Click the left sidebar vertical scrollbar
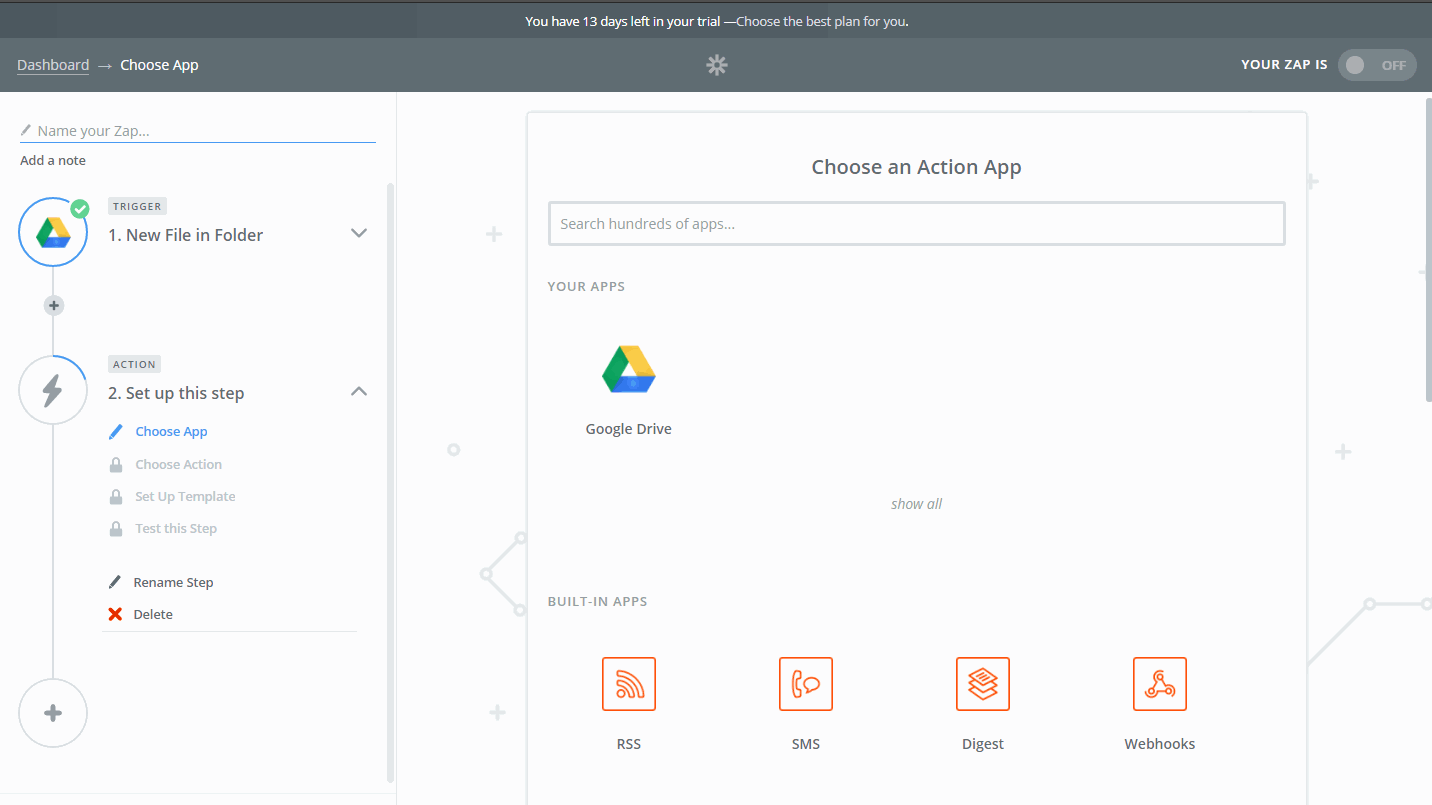Viewport: 1432px width, 805px height. coord(390,482)
